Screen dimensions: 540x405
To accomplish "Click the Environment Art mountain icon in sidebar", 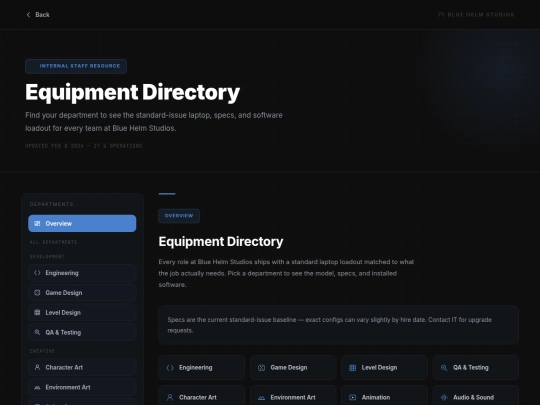I will pos(37,387).
